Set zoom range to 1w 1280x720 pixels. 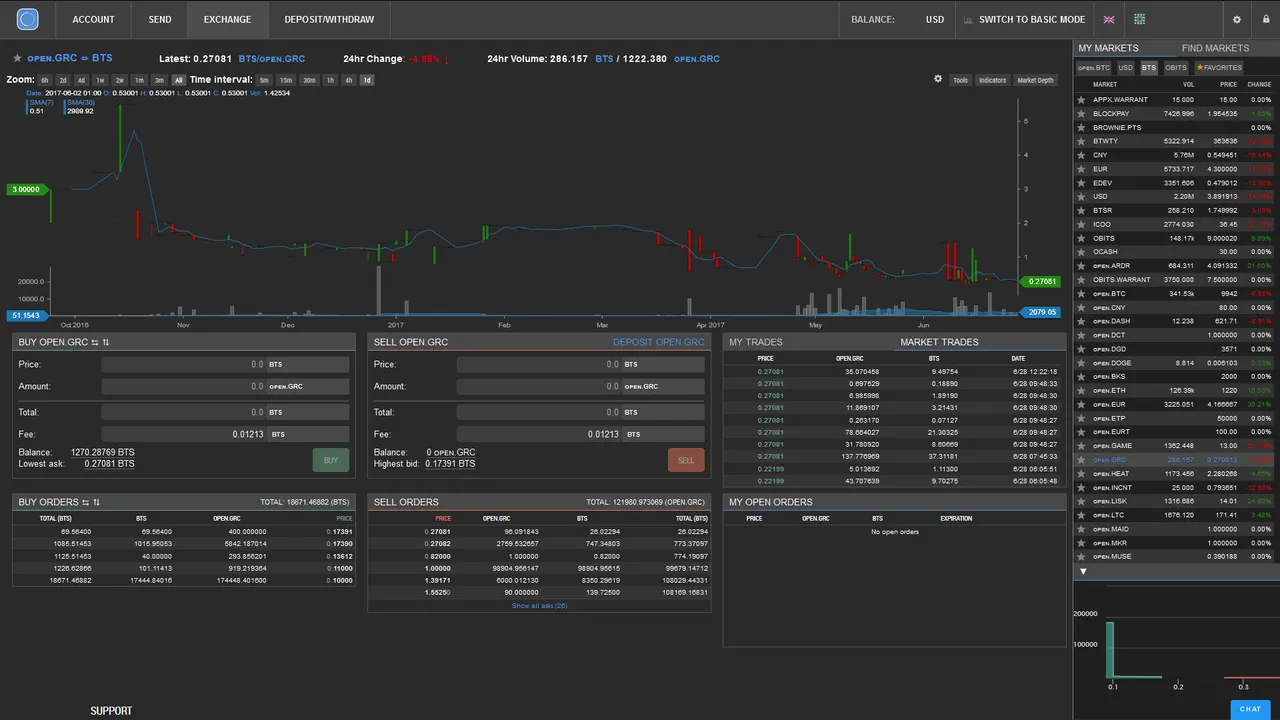pos(100,80)
